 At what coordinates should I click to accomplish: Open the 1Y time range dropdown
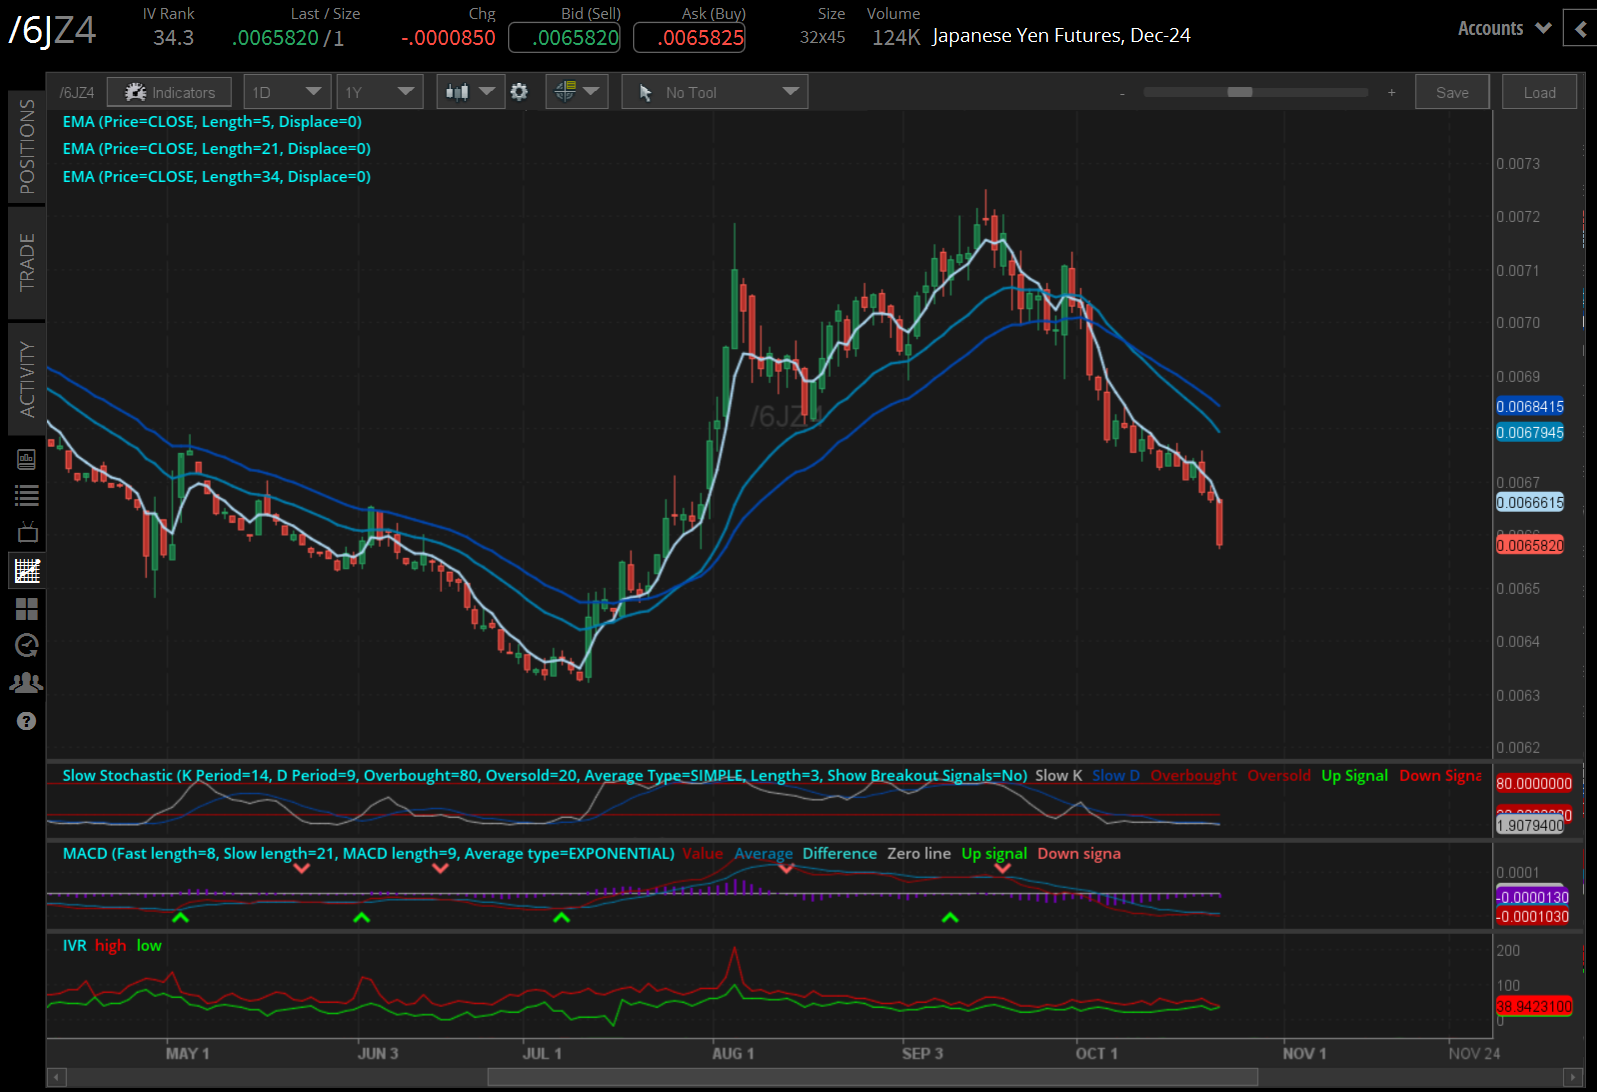pos(379,92)
